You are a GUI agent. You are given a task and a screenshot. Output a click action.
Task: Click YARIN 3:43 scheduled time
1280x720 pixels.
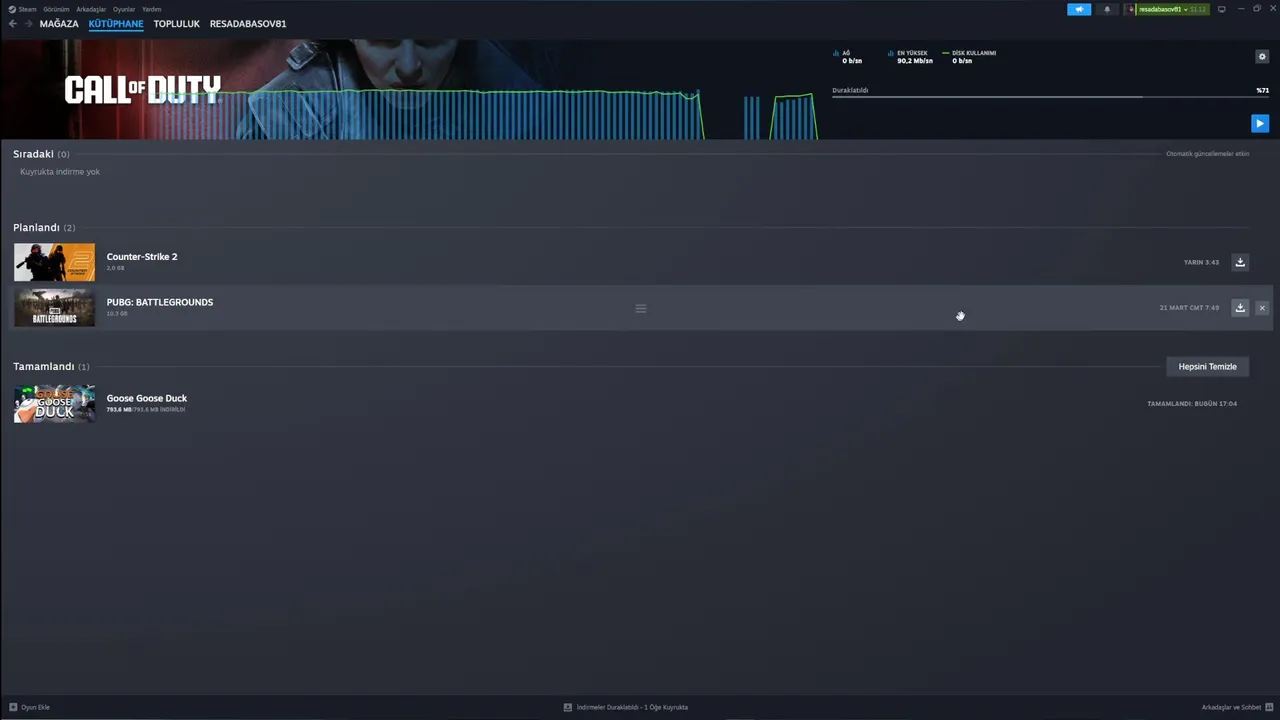1201,262
